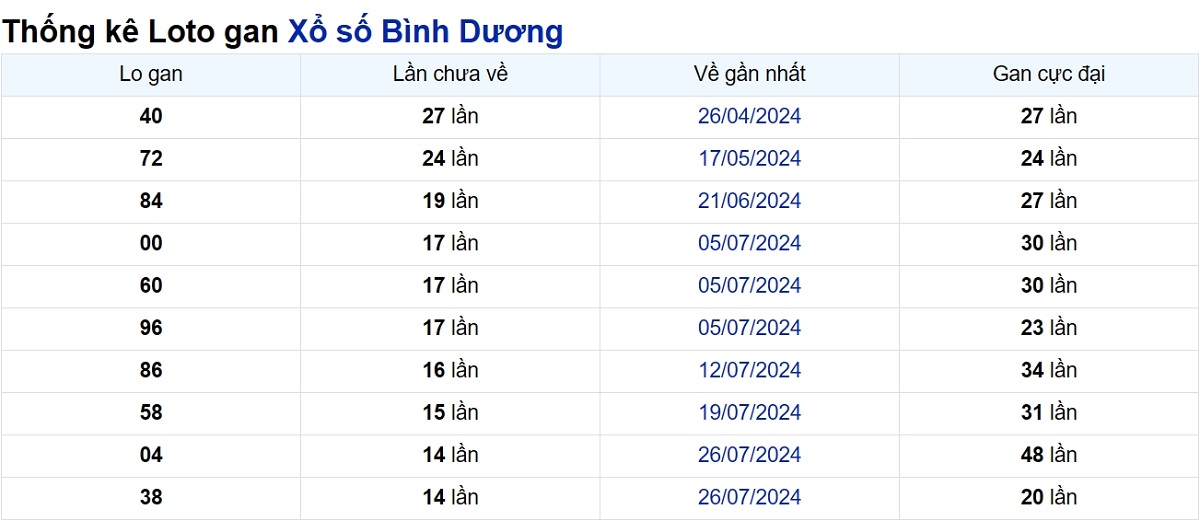Click Gan cực đại '20 lần' in row 38
This screenshot has height=521, width=1200.
(x=1049, y=497)
